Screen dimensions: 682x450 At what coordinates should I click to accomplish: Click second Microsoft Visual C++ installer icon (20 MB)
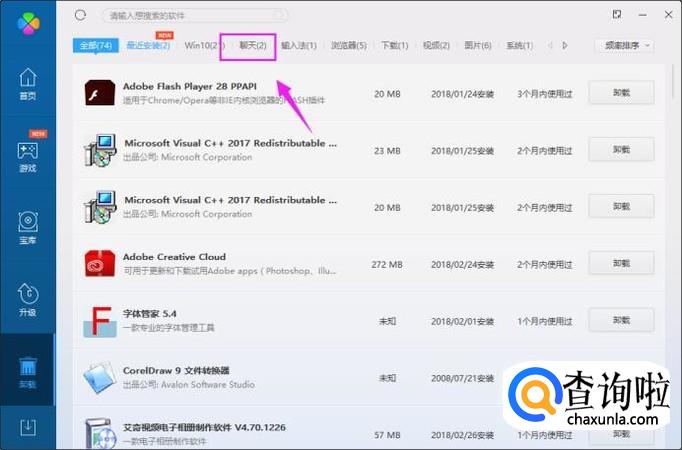(x=100, y=207)
